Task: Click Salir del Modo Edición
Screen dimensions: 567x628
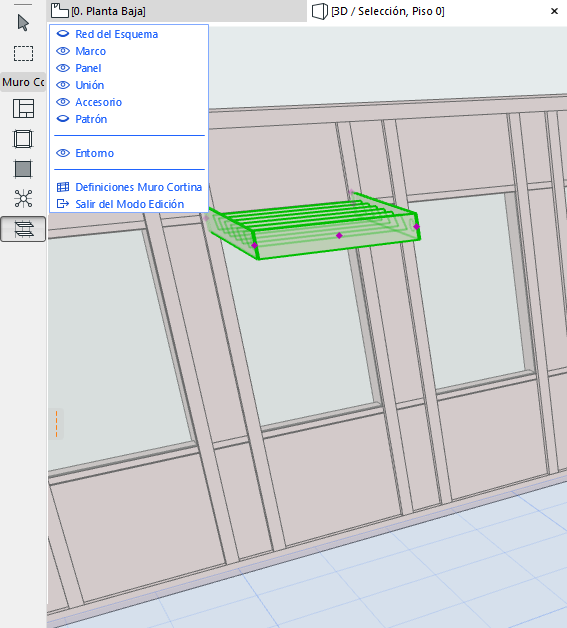Action: 130,204
